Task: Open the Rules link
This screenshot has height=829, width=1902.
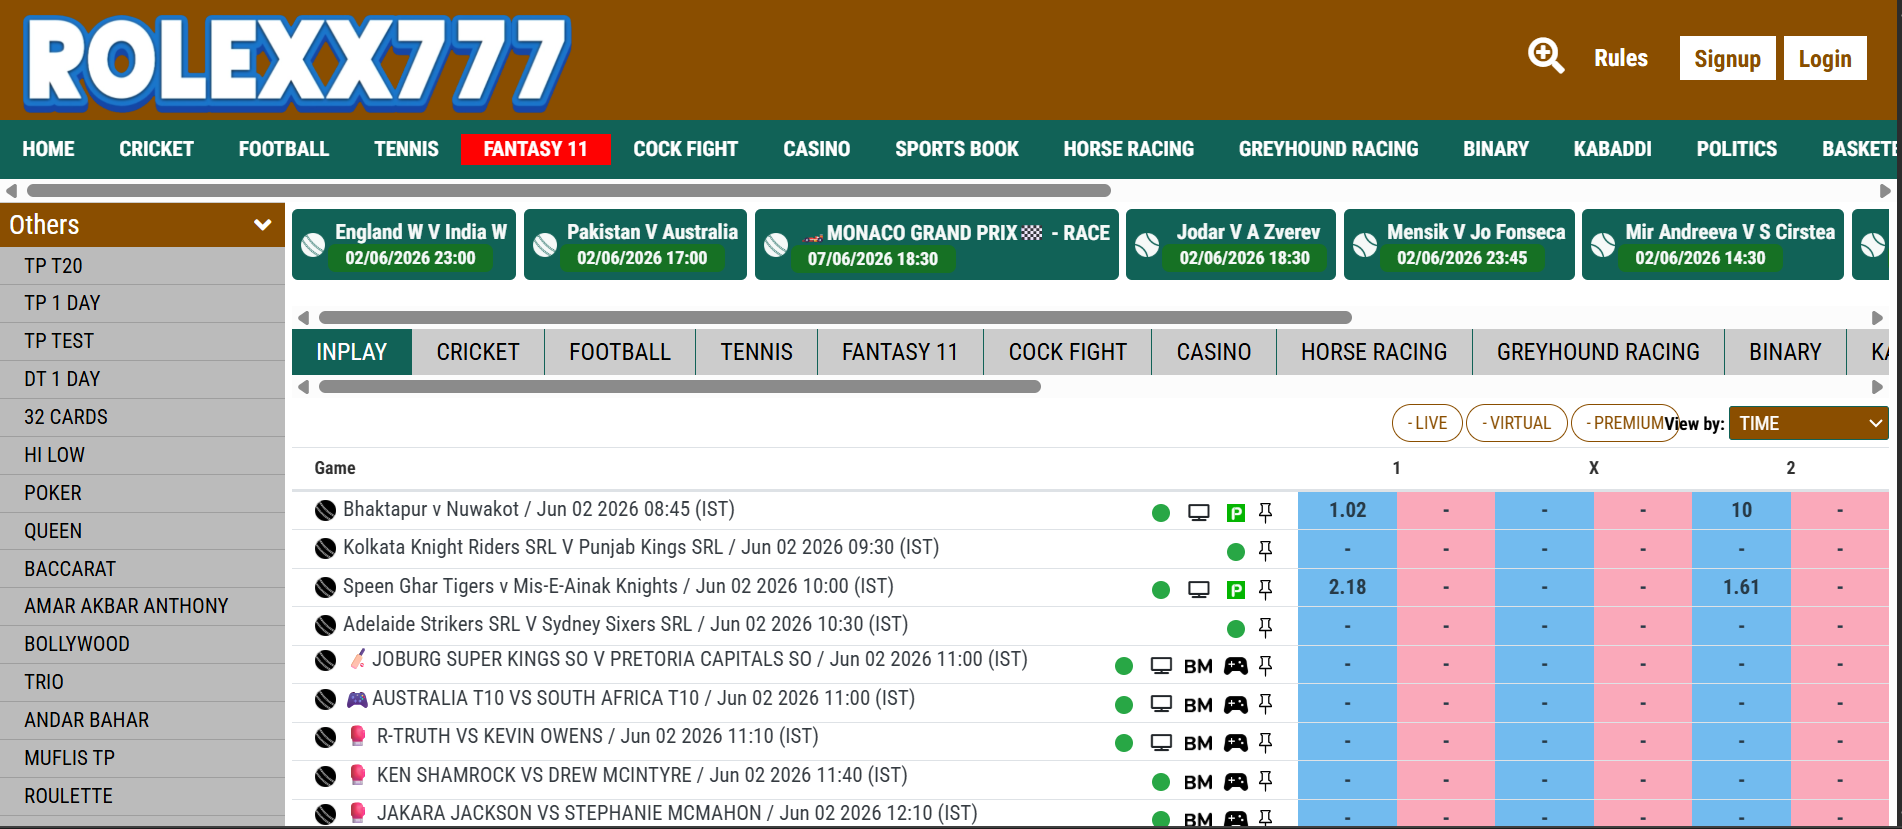Action: (1620, 58)
